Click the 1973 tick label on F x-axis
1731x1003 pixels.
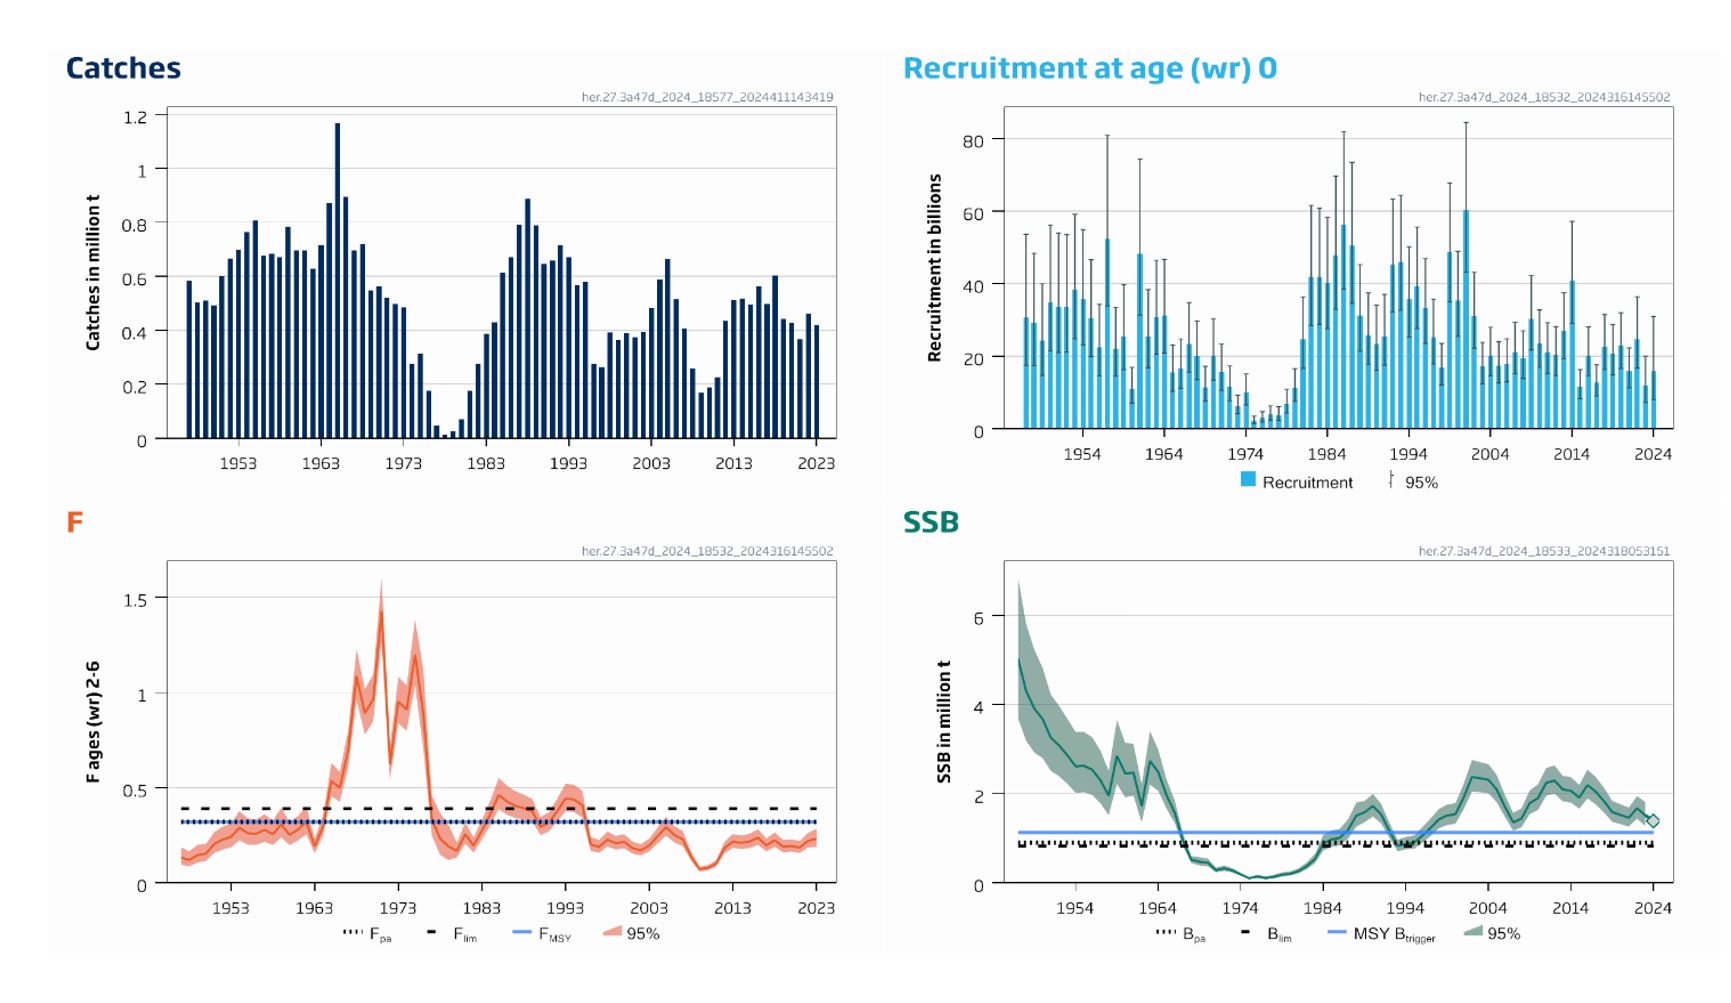[x=398, y=908]
